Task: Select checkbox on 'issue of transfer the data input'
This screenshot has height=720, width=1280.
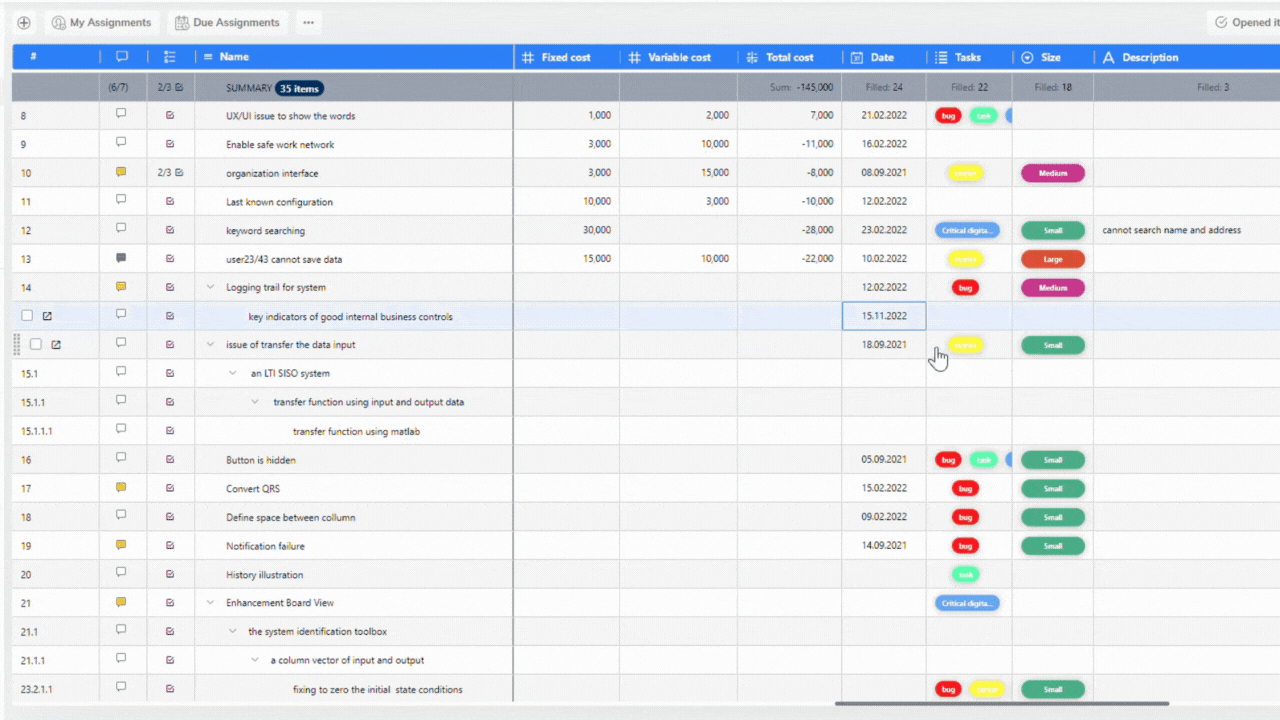Action: (36, 345)
